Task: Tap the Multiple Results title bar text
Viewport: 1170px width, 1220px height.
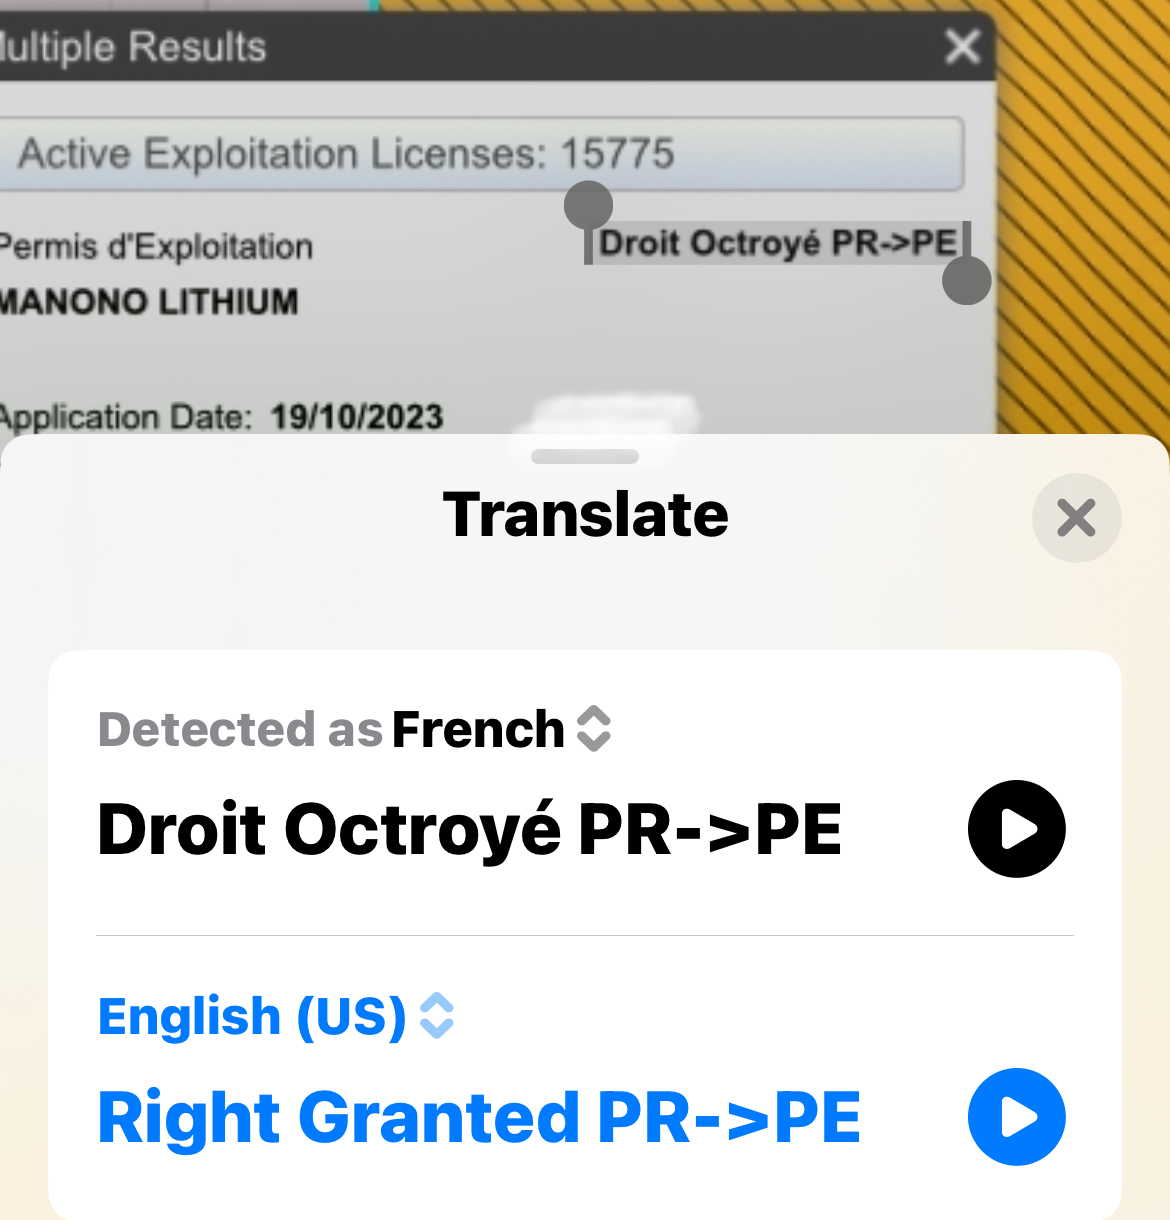Action: coord(133,47)
